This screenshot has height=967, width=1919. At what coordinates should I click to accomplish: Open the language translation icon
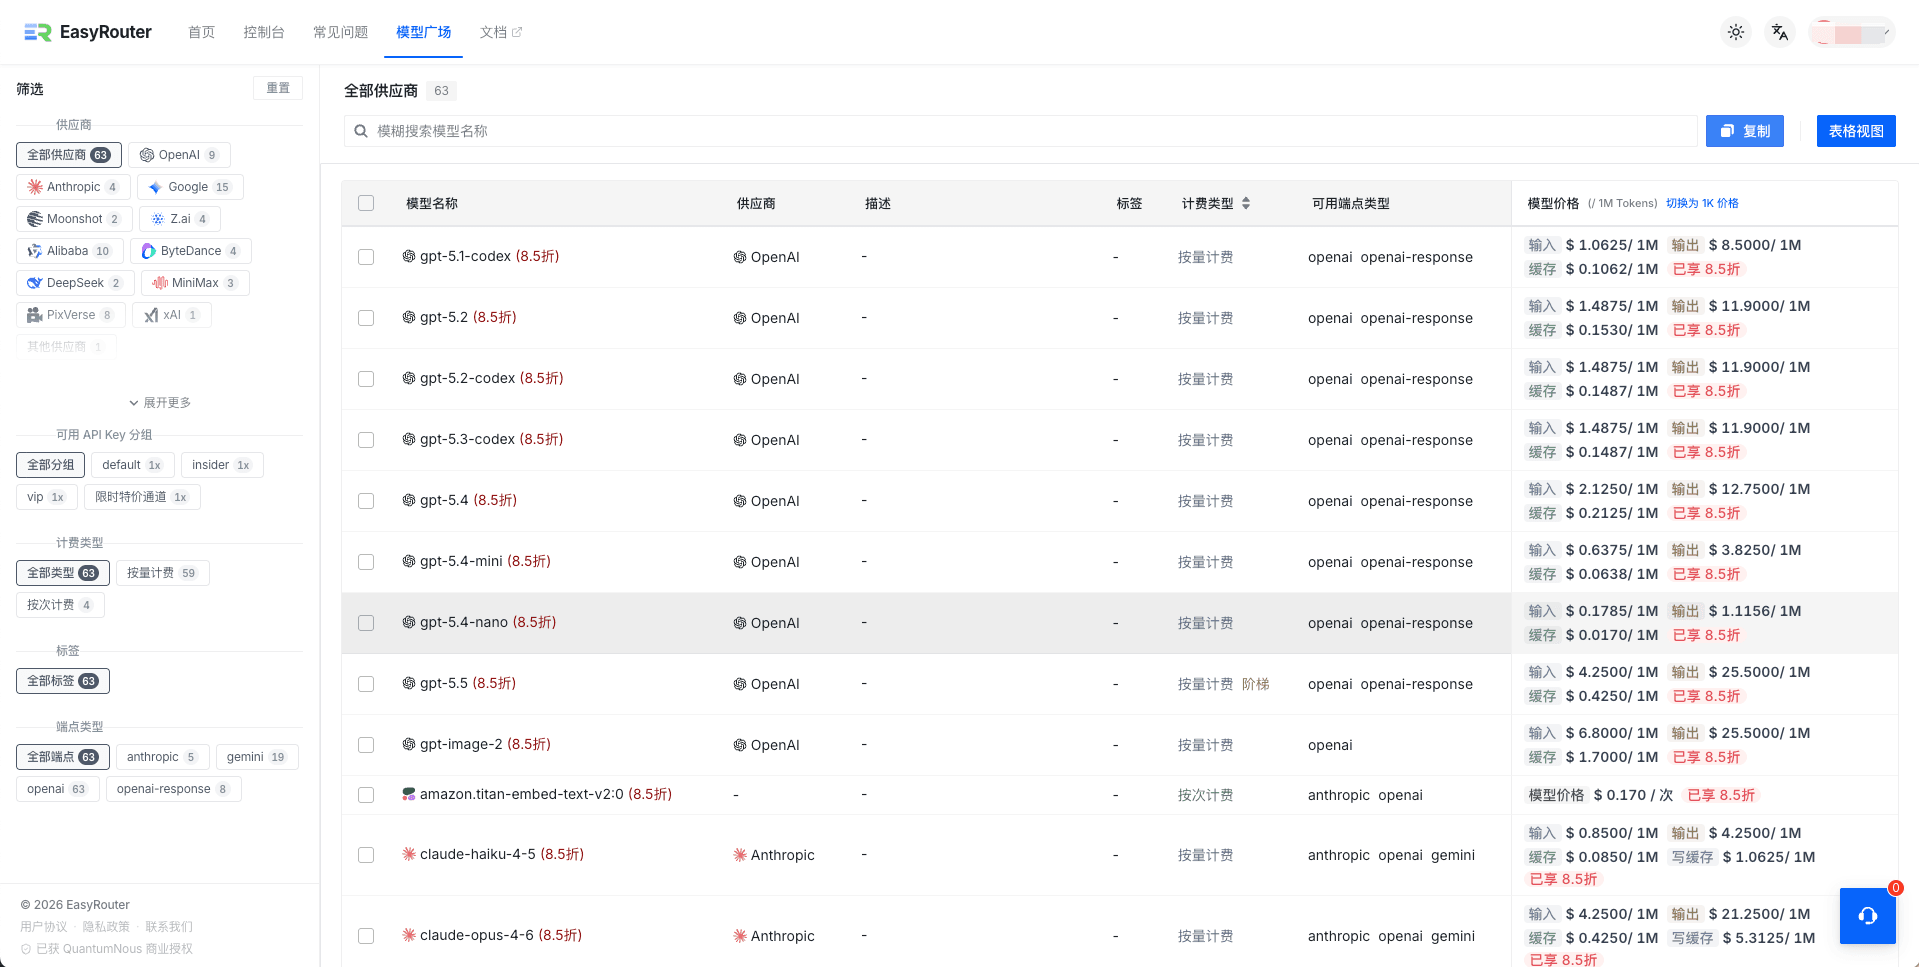coord(1780,32)
